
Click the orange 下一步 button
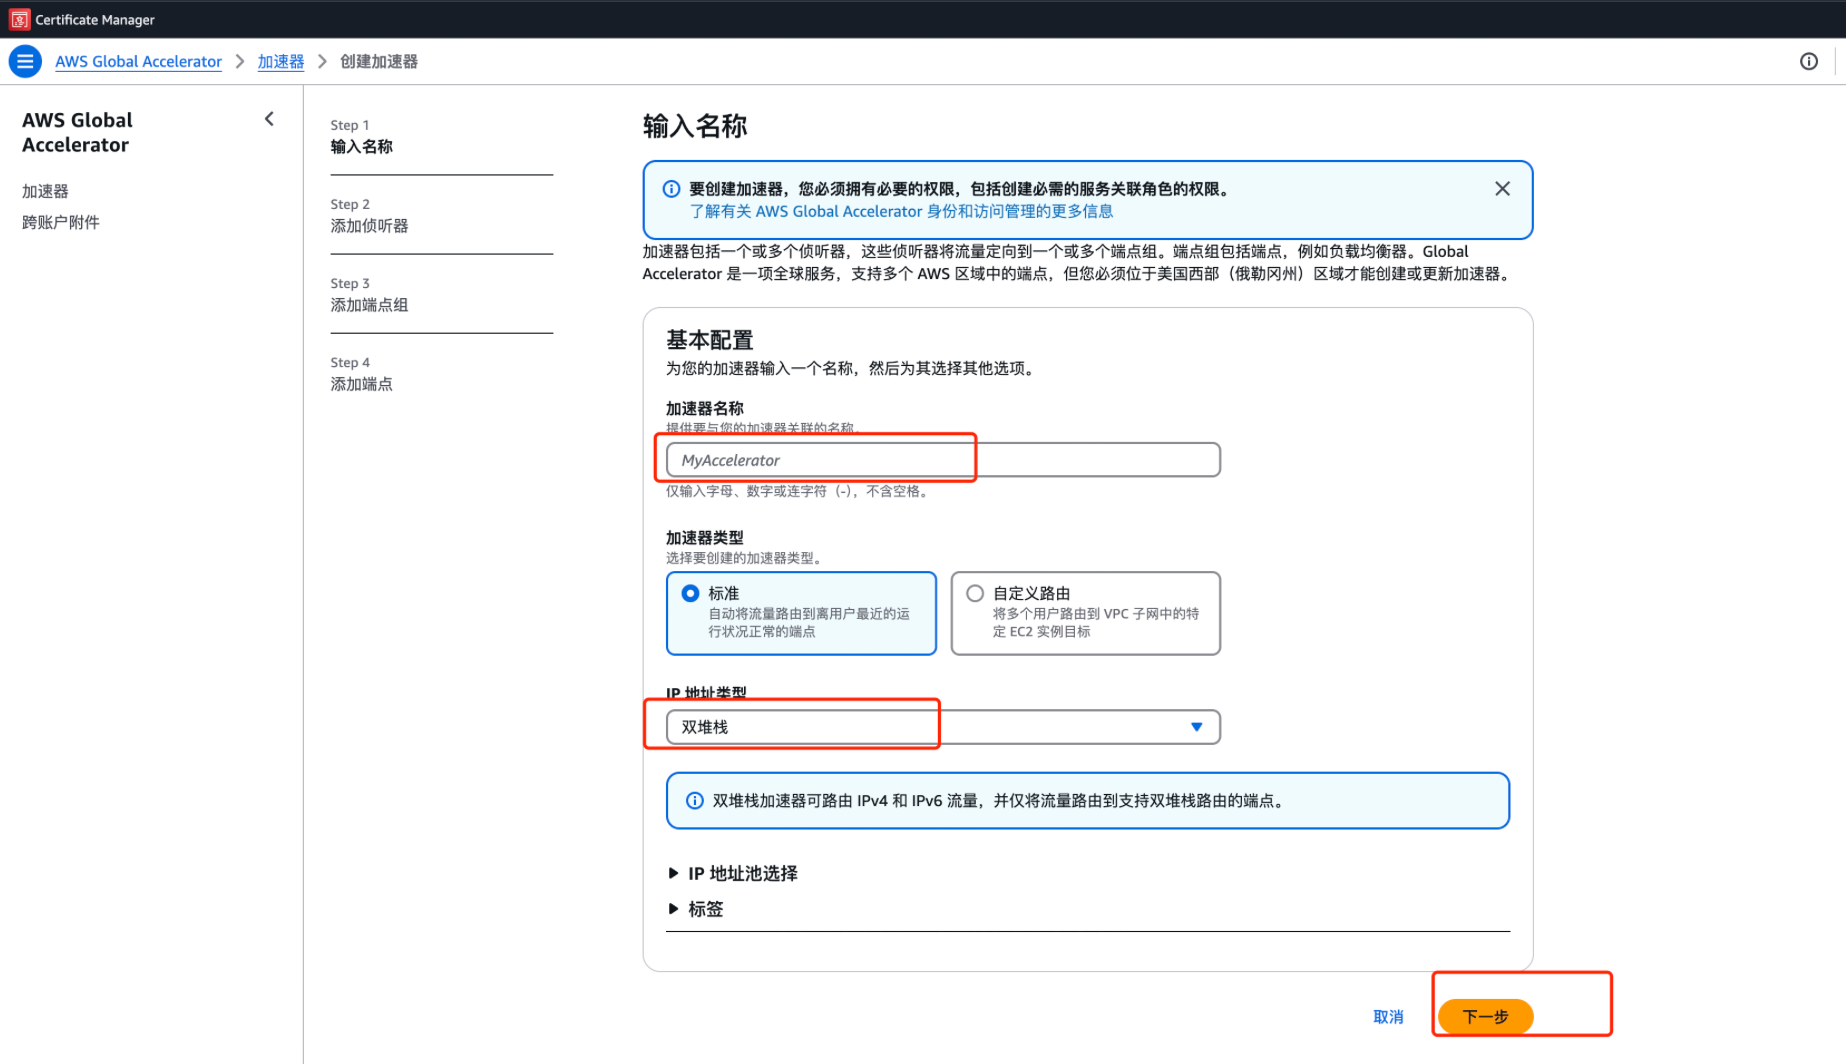pos(1485,1017)
